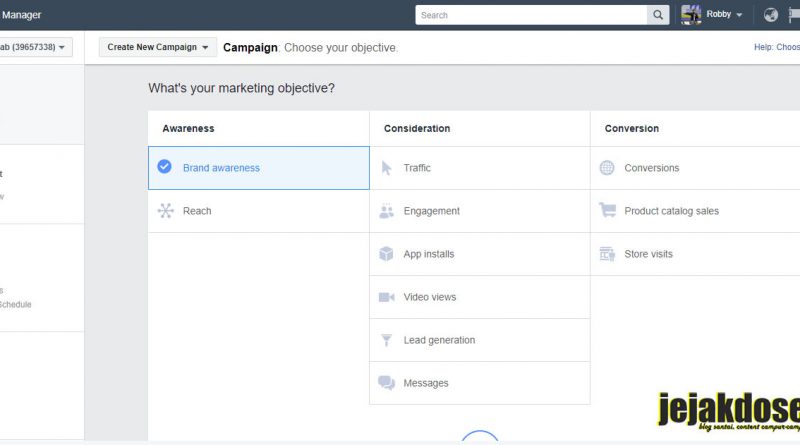
Task: Click the Product catalog sales cart icon
Action: click(607, 210)
